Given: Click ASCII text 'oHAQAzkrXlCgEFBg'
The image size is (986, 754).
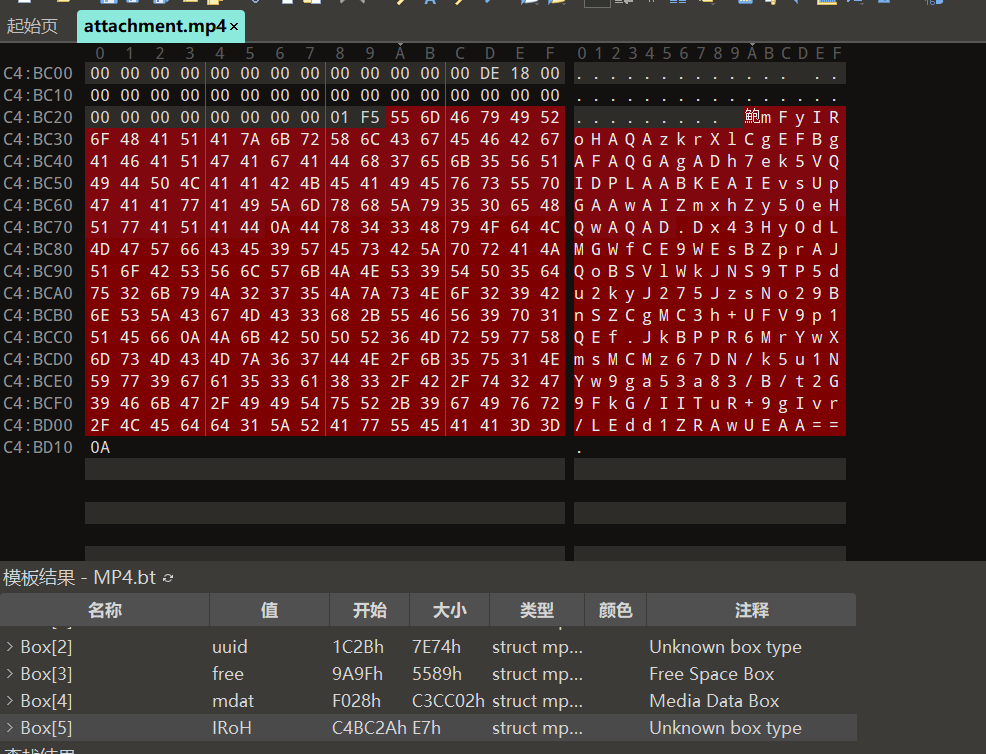Looking at the screenshot, I should click(x=707, y=139).
